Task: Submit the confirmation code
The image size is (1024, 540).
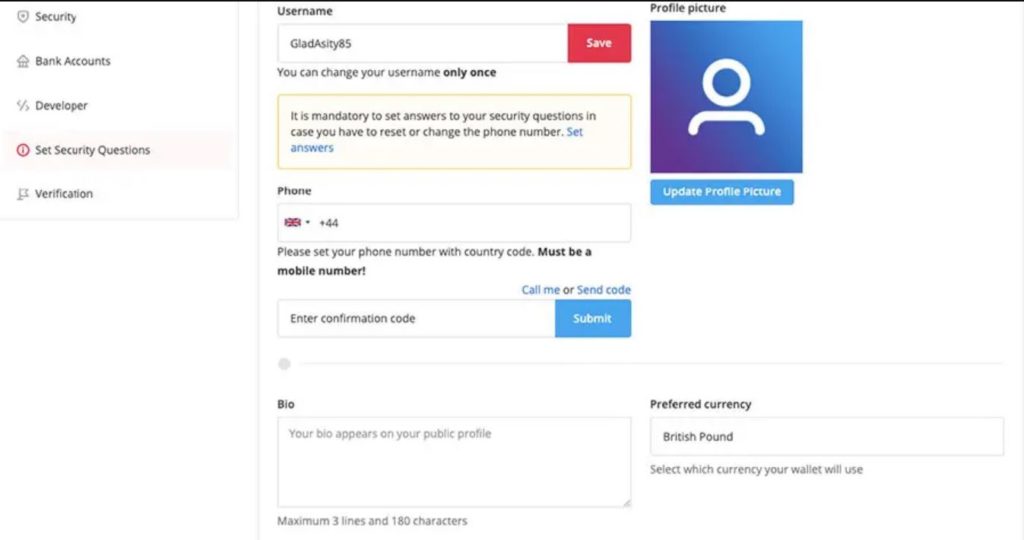Action: (593, 318)
